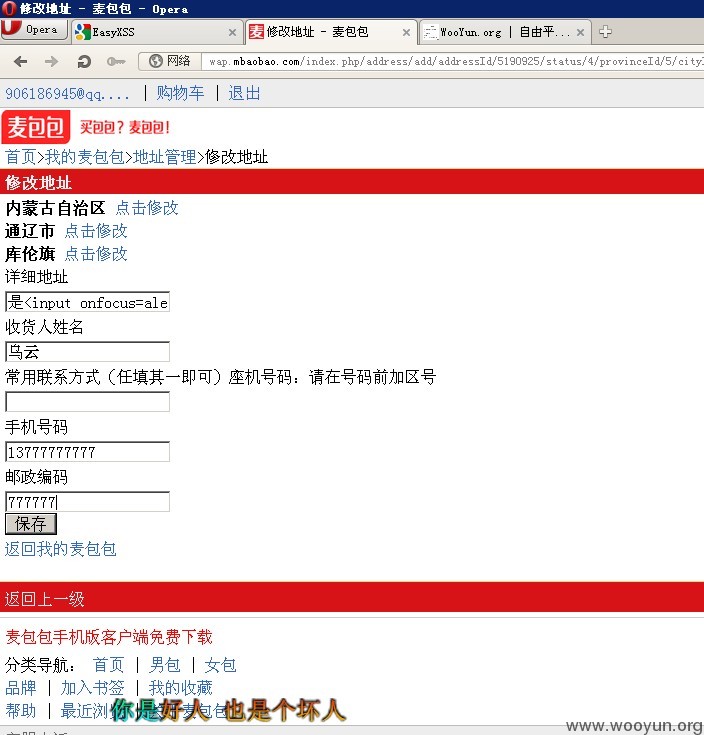Click the browser forward arrow
Viewport: 704px width, 735px height.
(x=51, y=61)
